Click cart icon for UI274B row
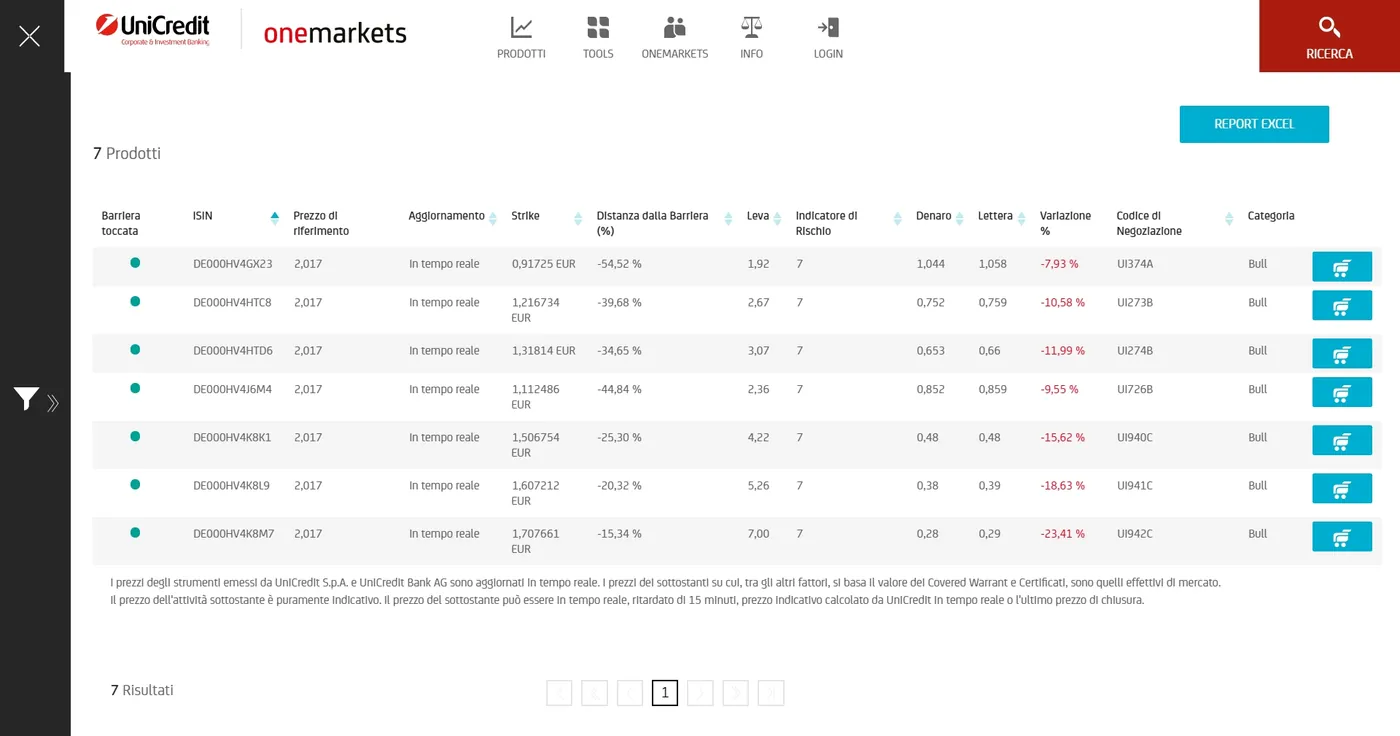 (1342, 353)
